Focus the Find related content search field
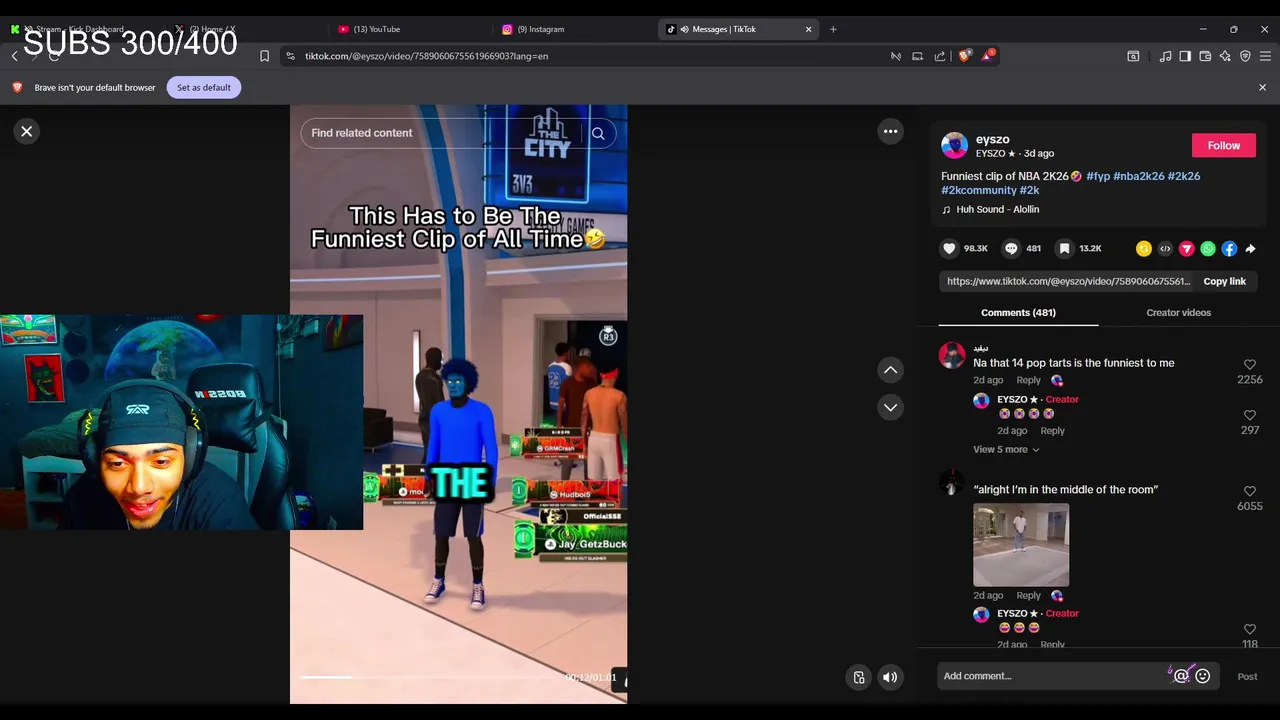Screen dimensions: 1280x720 click(x=440, y=133)
